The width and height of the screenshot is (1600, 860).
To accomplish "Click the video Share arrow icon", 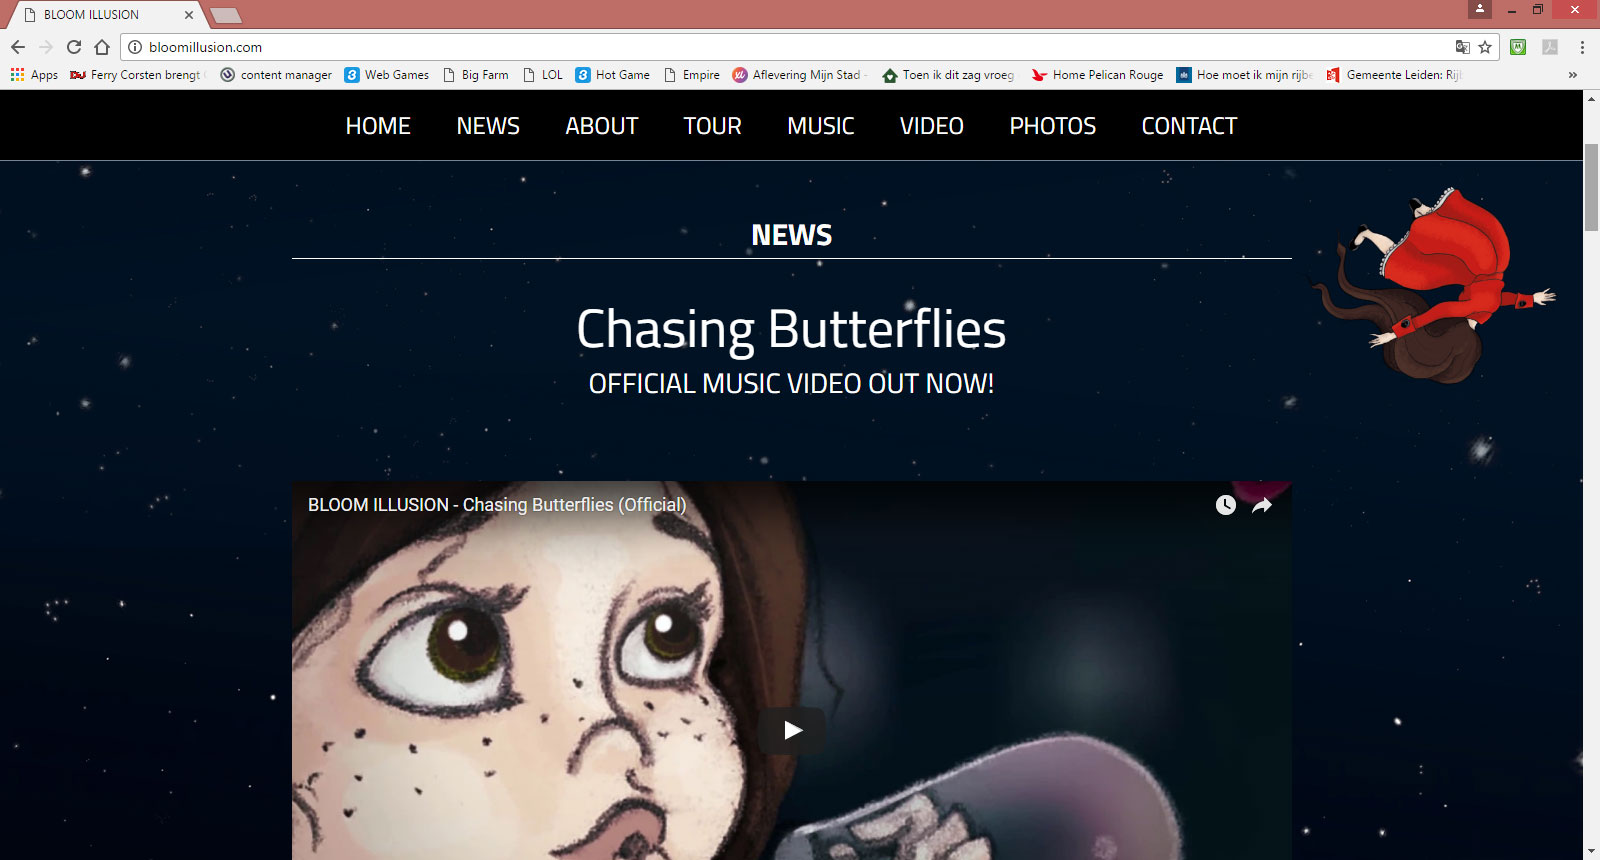I will pyautogui.click(x=1262, y=505).
